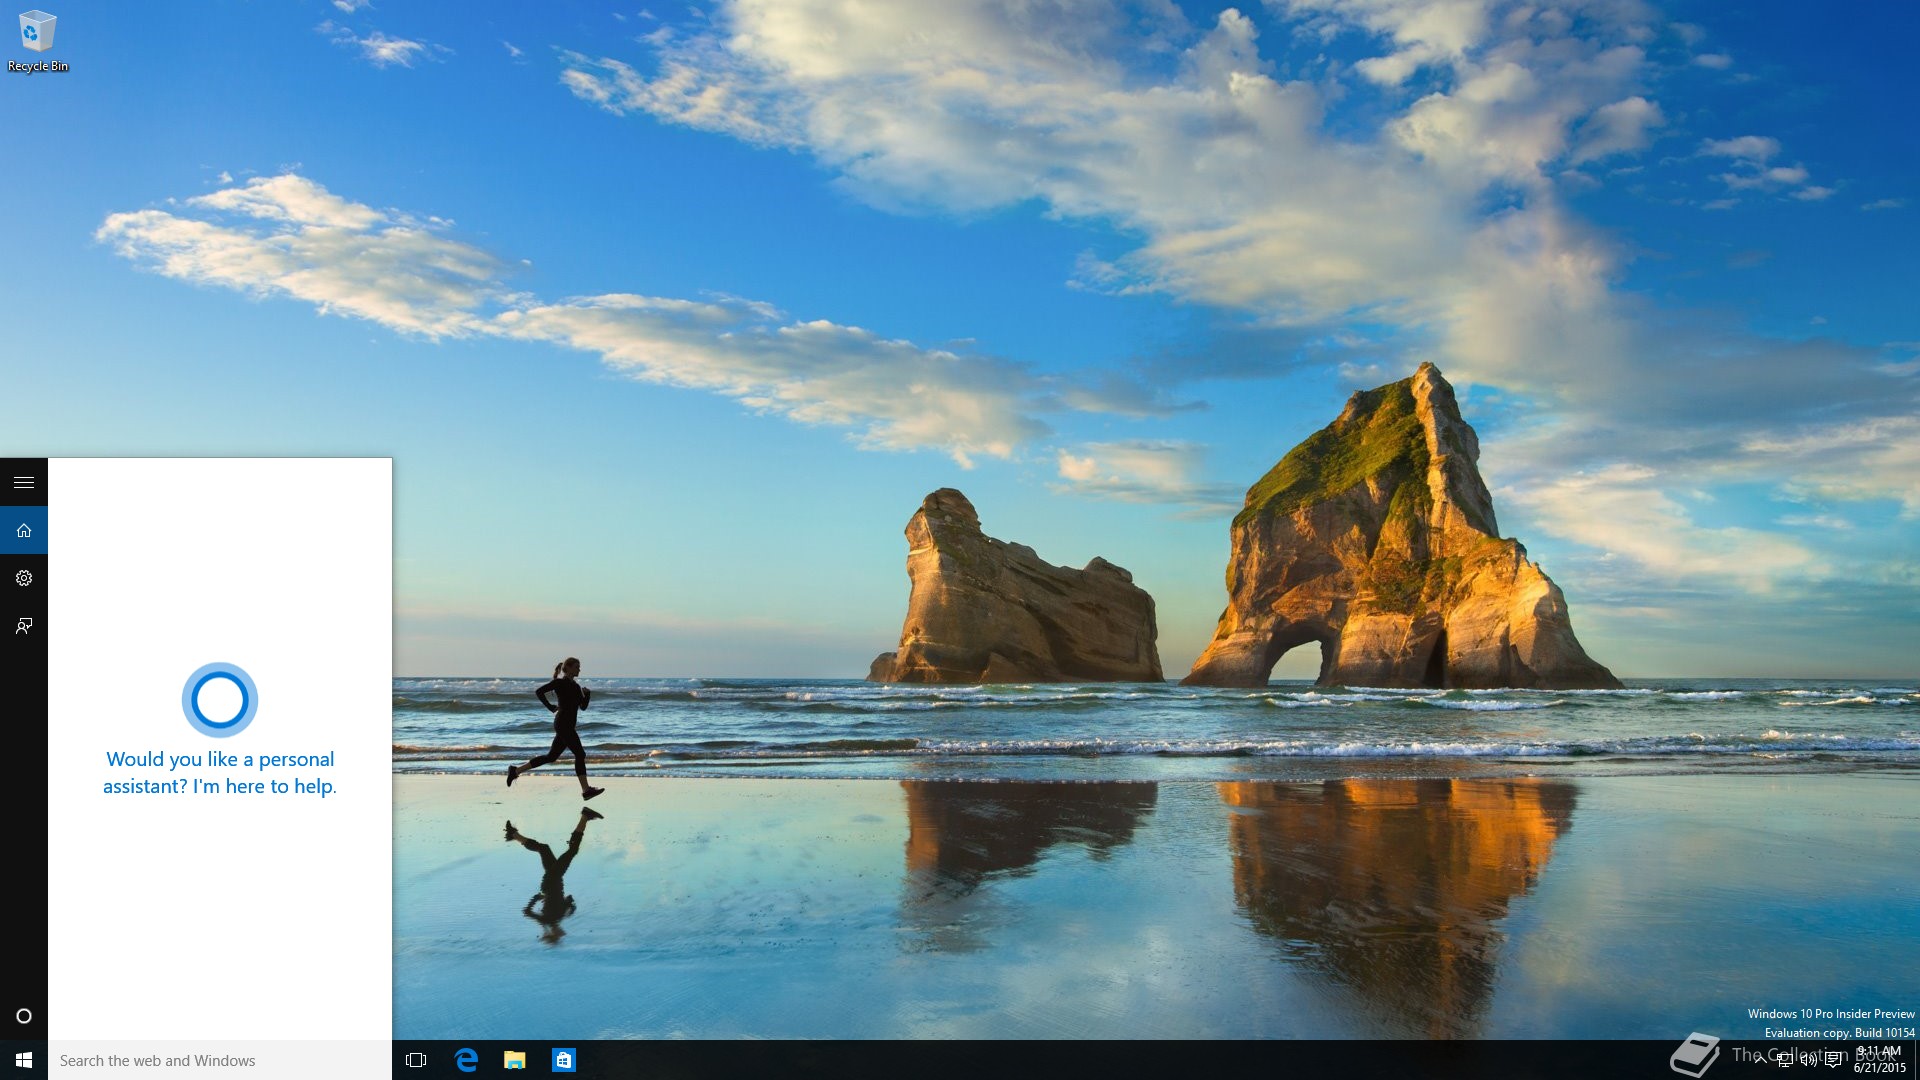The image size is (1920, 1080).
Task: Open the clock showing 6/21/2015
Action: click(x=1879, y=1060)
